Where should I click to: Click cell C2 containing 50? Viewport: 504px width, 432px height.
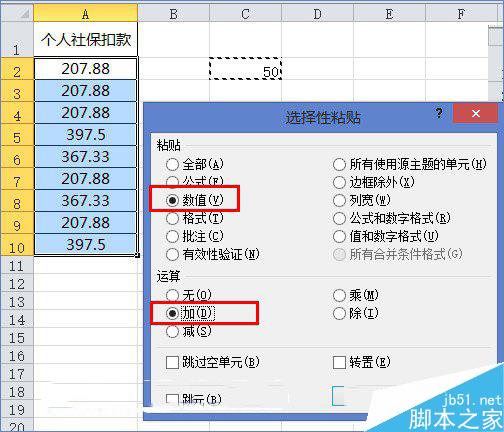[x=246, y=69]
